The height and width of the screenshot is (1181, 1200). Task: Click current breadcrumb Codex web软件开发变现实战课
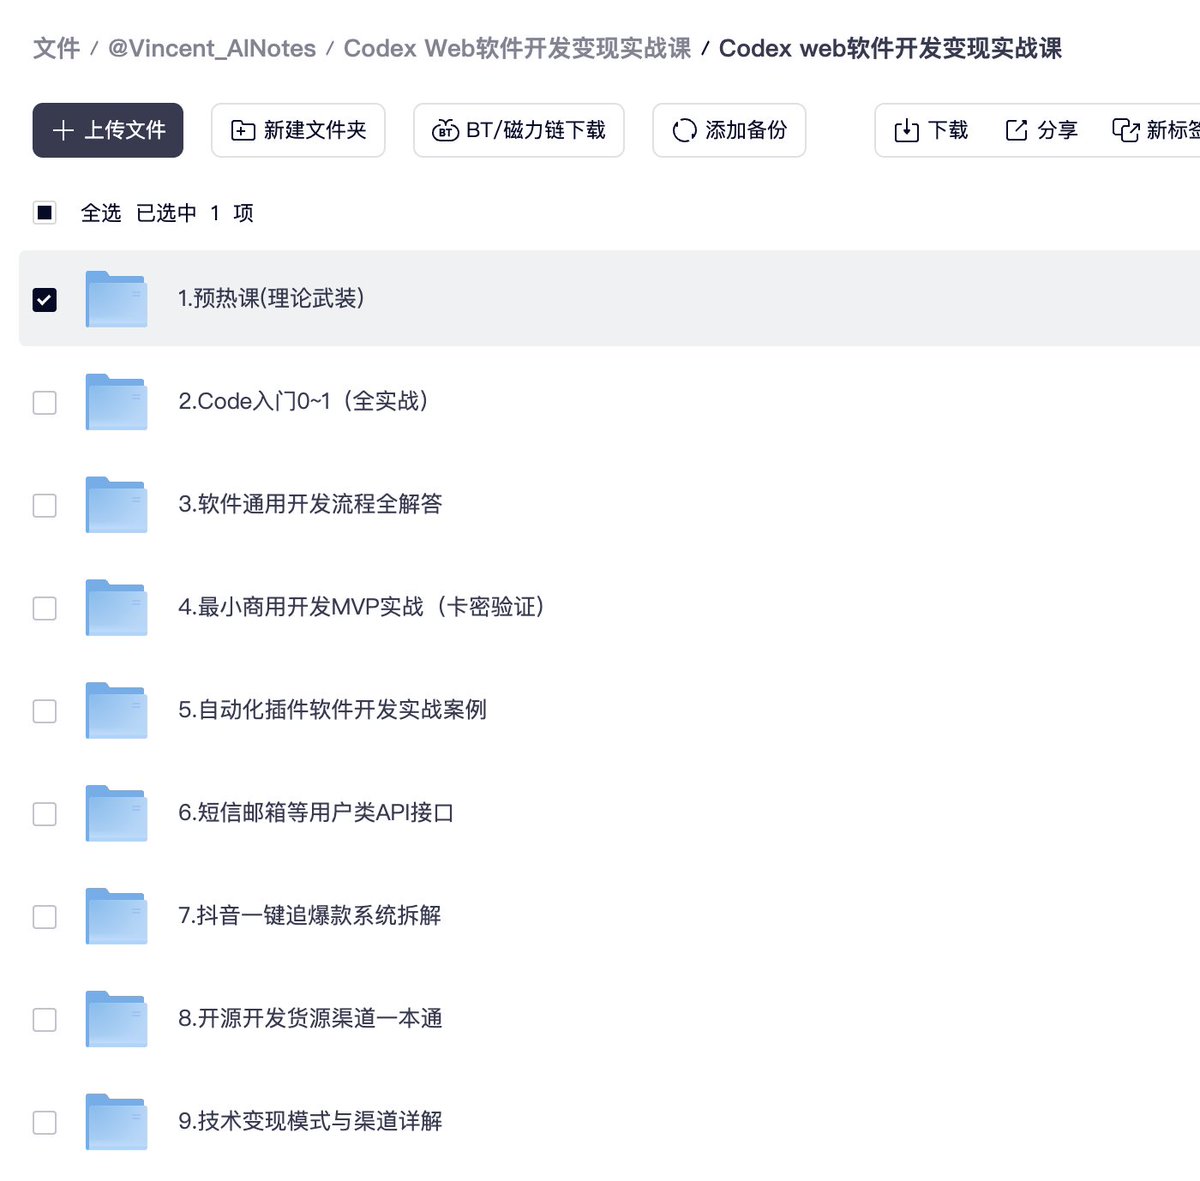890,48
